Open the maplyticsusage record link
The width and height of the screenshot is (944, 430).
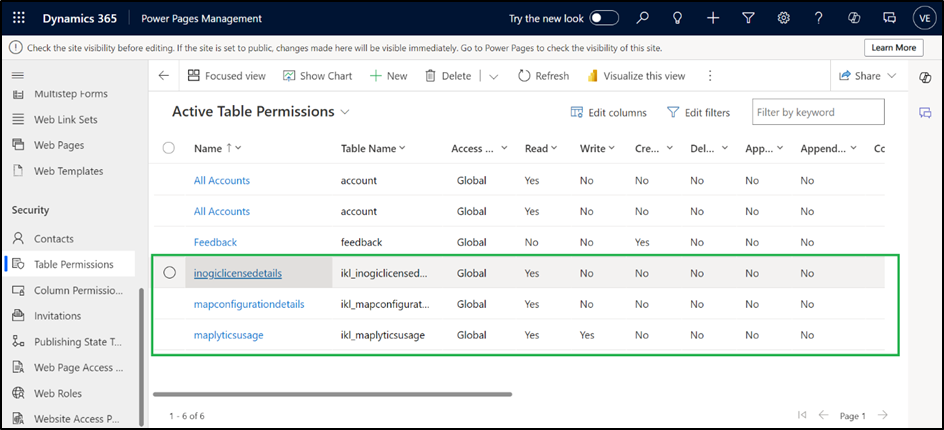[x=228, y=335]
